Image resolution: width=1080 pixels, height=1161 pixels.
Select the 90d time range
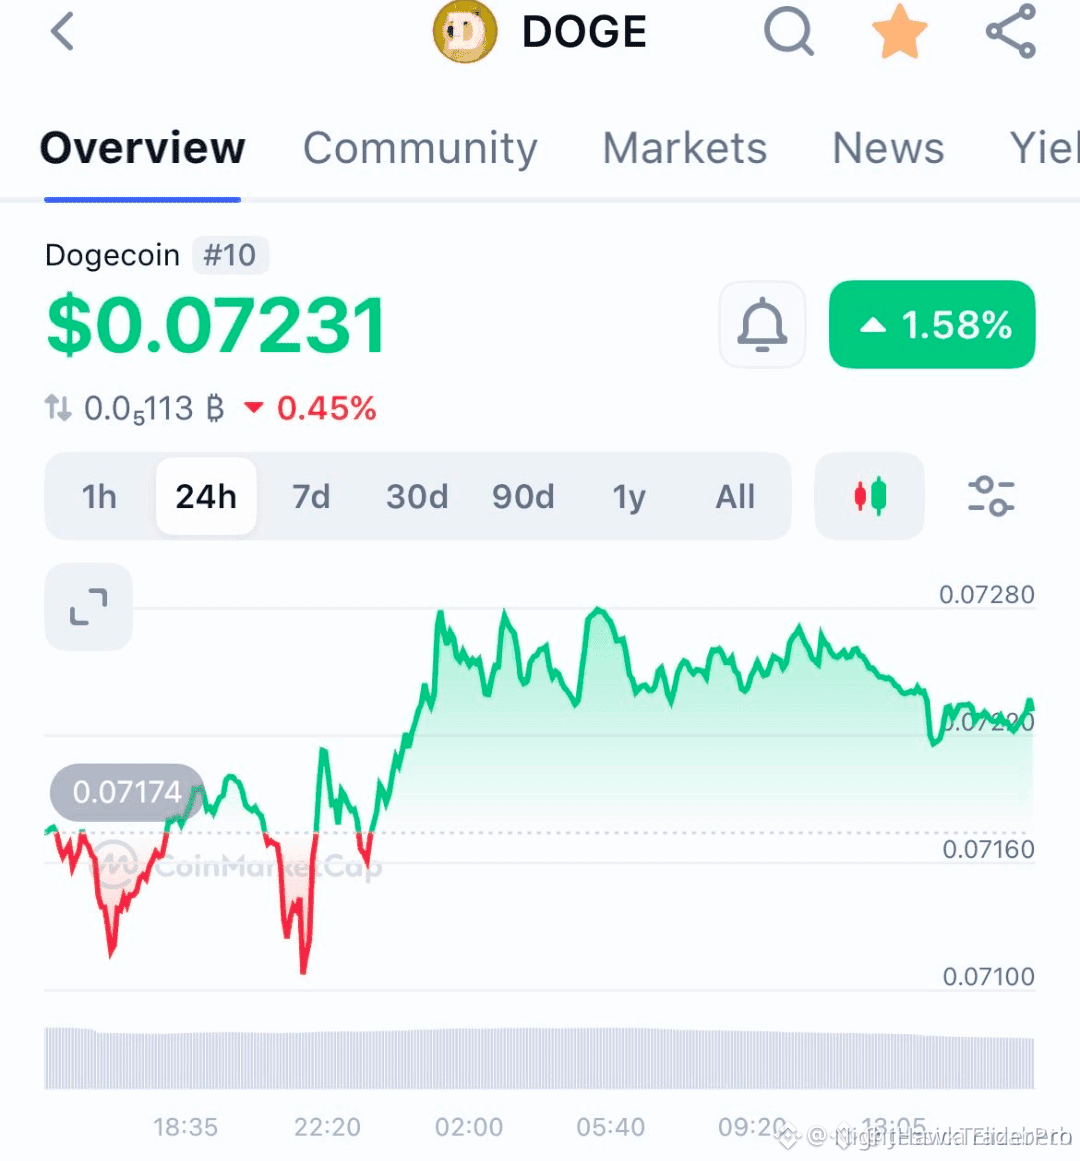[523, 496]
